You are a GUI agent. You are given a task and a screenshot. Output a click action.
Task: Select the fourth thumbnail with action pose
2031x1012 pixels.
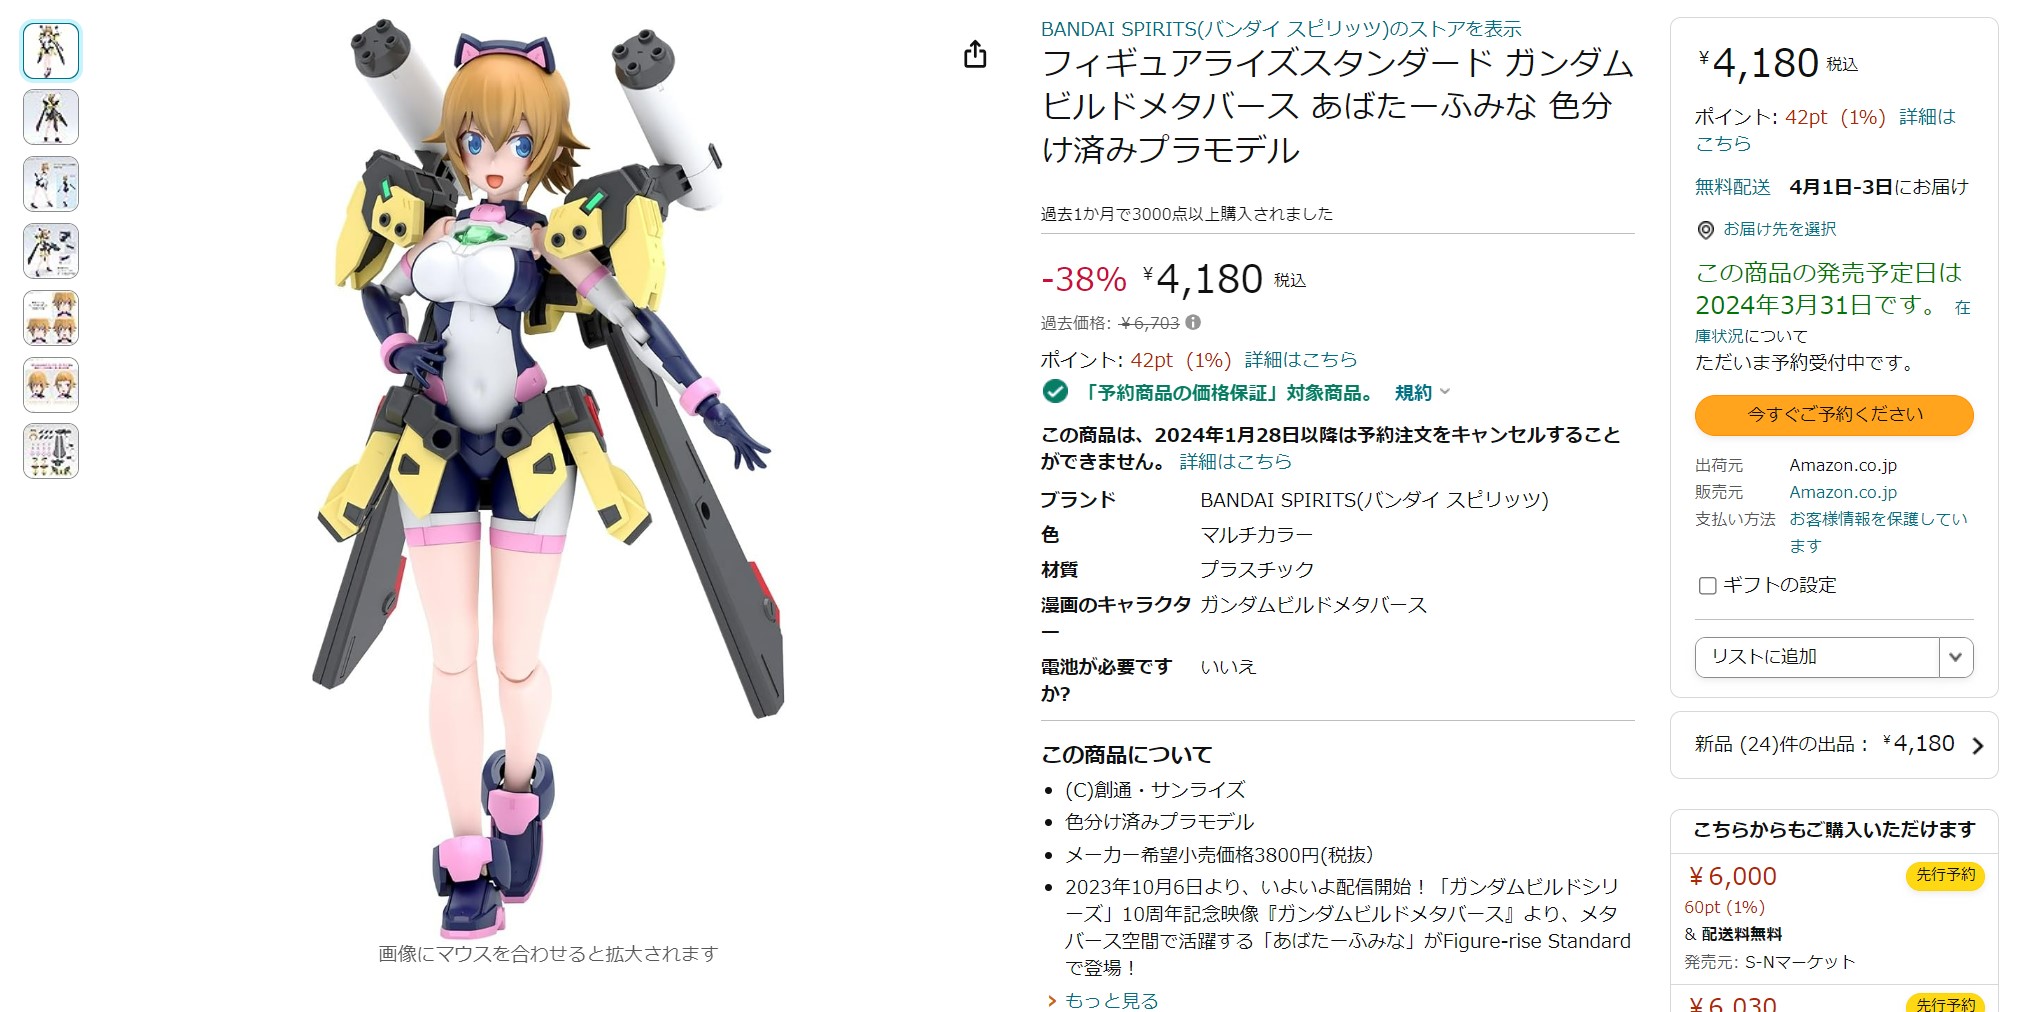pos(51,251)
